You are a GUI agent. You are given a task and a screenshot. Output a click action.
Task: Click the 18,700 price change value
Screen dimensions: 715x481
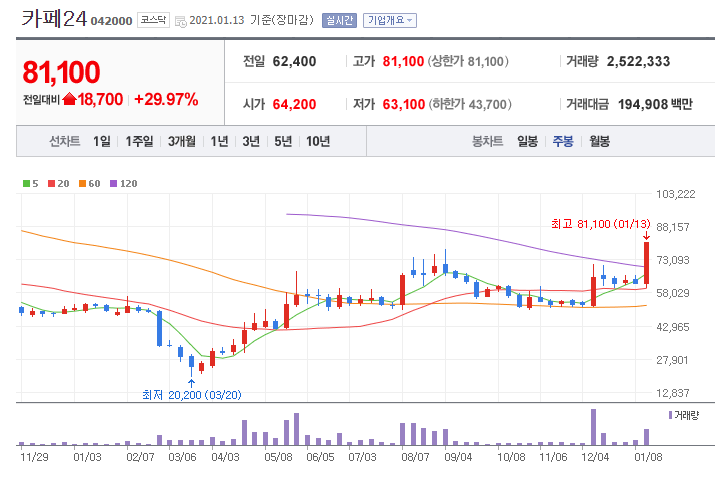[100, 99]
